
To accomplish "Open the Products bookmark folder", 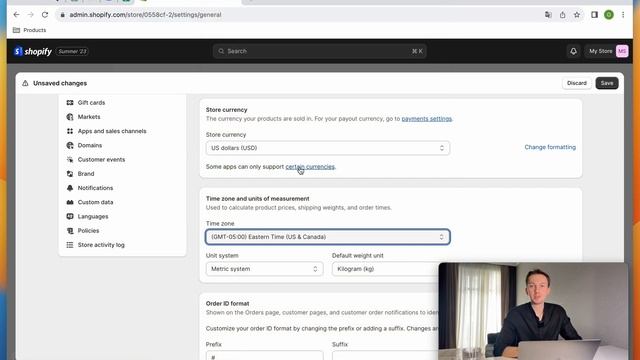I will coord(29,30).
